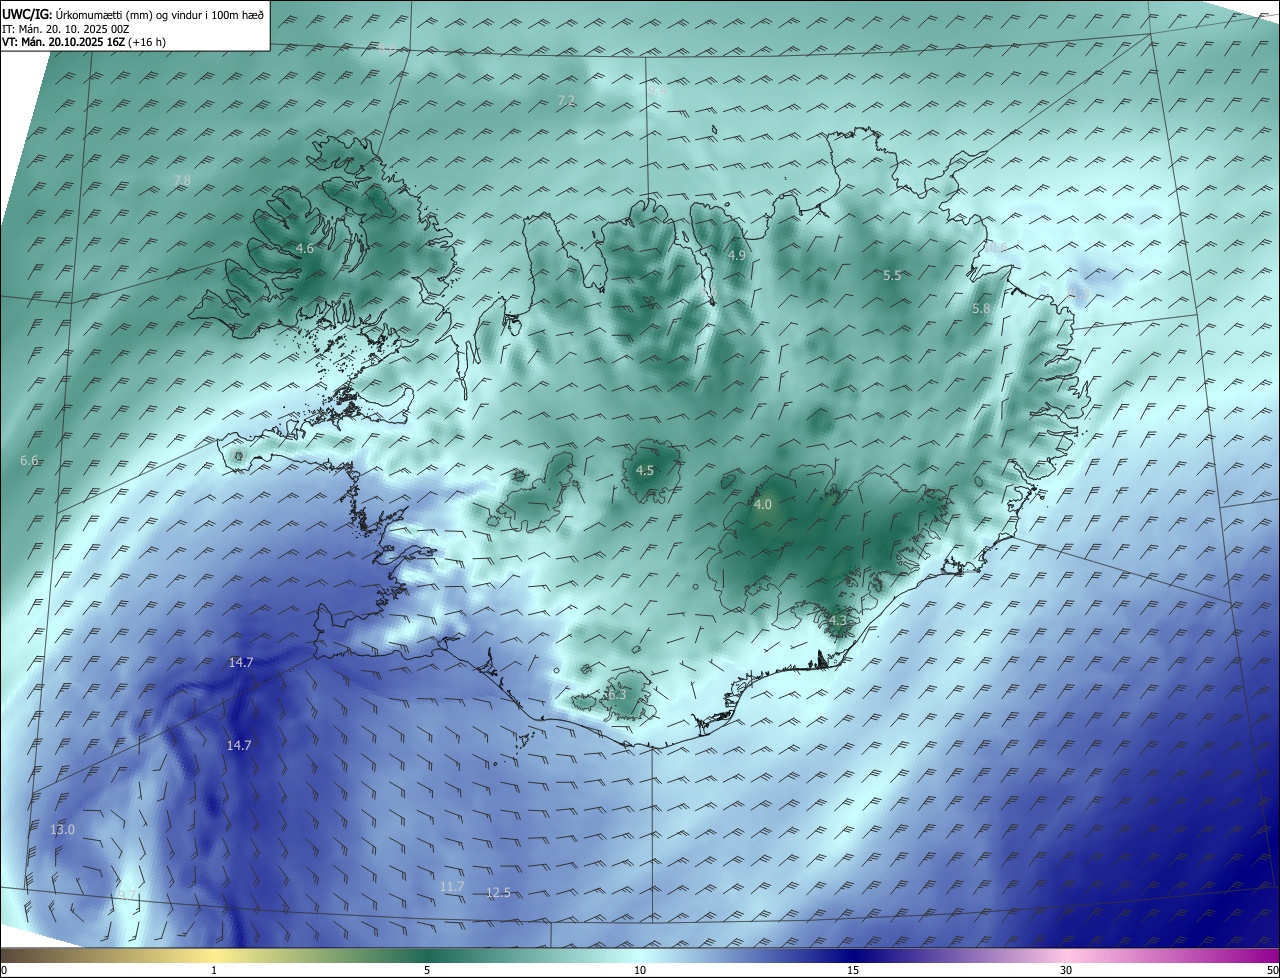Click the upper 14.7 value label

[x=241, y=662]
